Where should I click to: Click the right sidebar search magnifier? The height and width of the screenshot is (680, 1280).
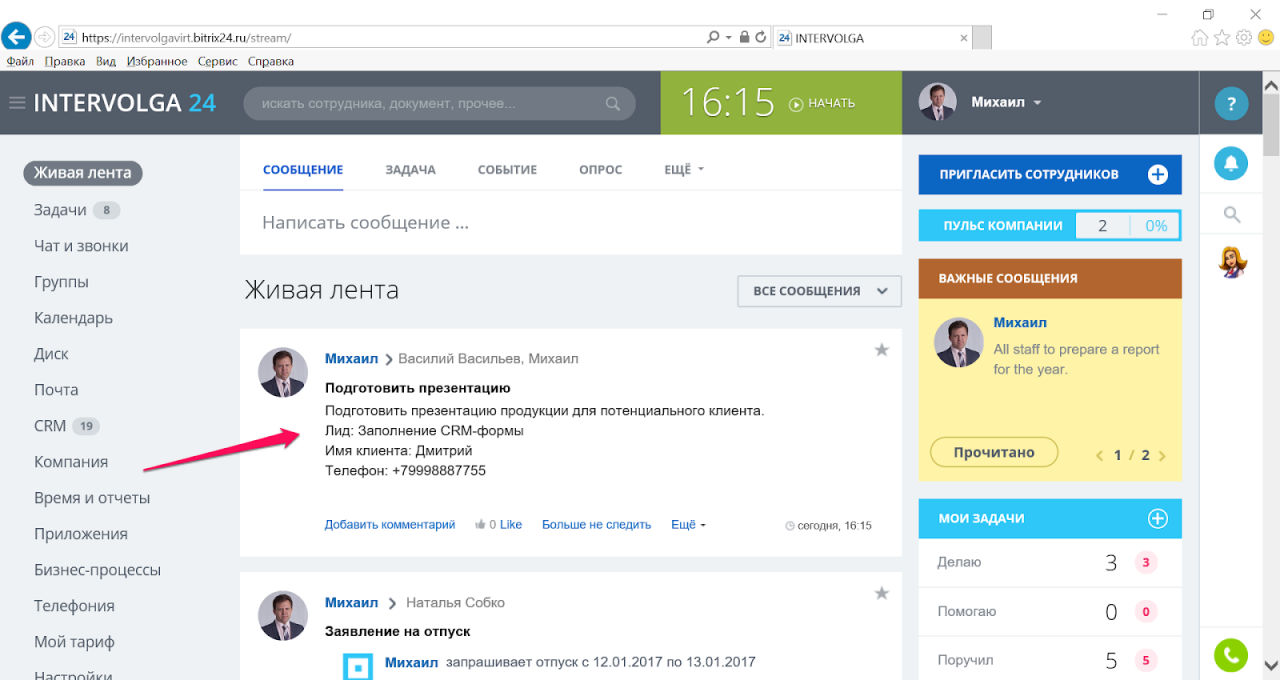1232,214
